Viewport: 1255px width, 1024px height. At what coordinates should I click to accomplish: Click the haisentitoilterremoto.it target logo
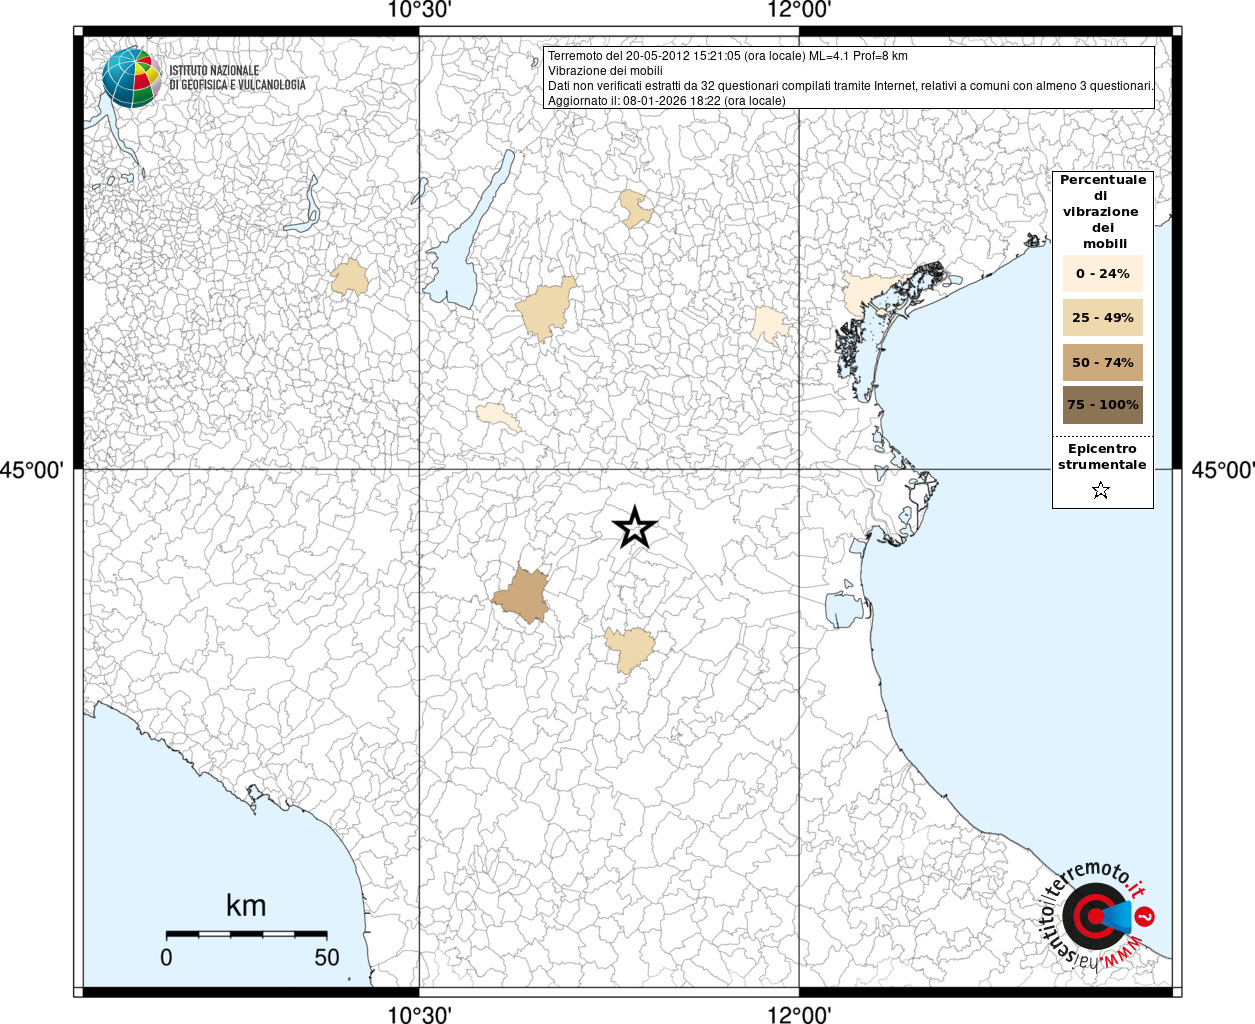point(1096,915)
